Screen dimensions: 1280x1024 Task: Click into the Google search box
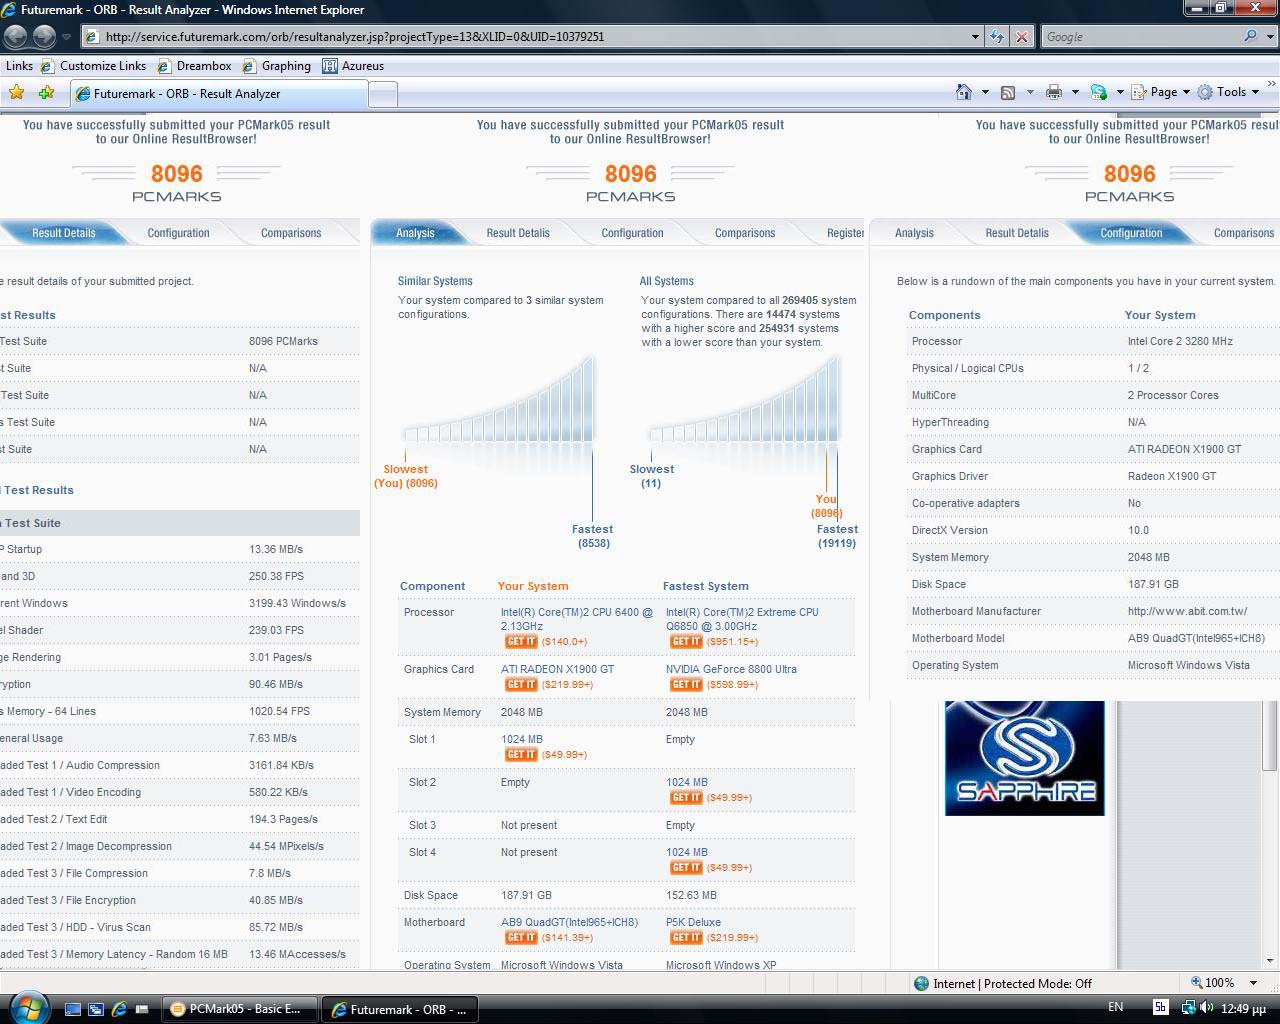(x=1140, y=36)
